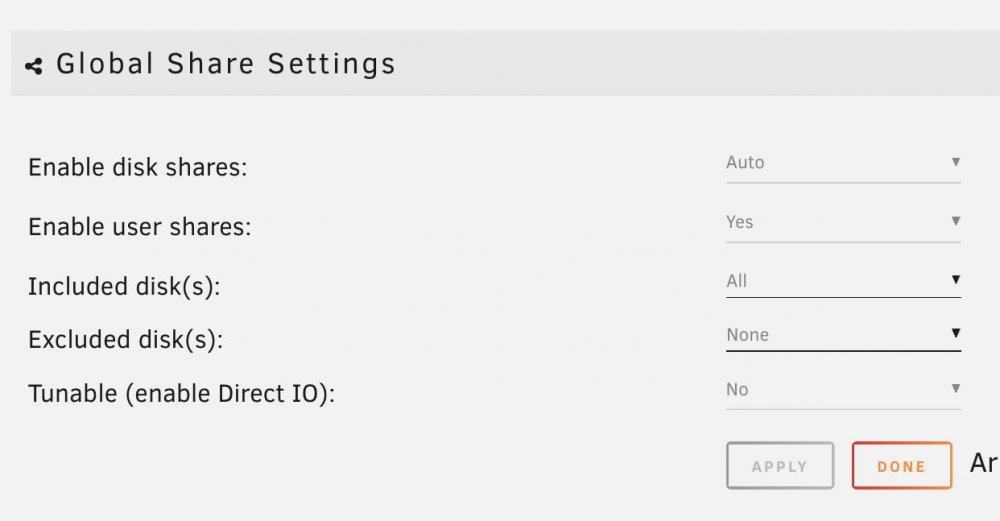Screen dimensions: 1000x521
Task: Expand the arrow on Enable disk shares selector
Action: point(955,162)
